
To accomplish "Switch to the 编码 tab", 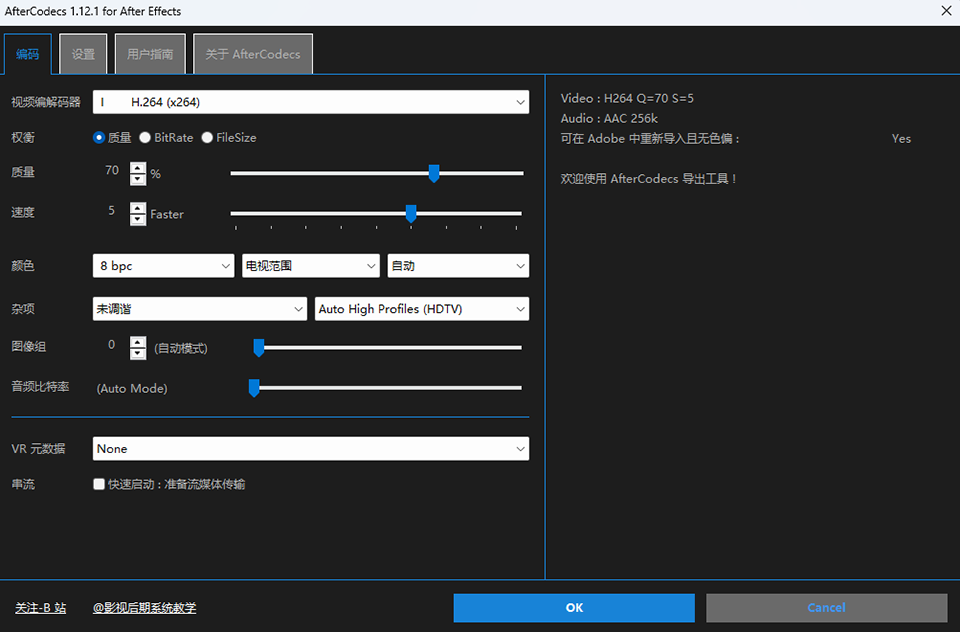I will (x=28, y=54).
